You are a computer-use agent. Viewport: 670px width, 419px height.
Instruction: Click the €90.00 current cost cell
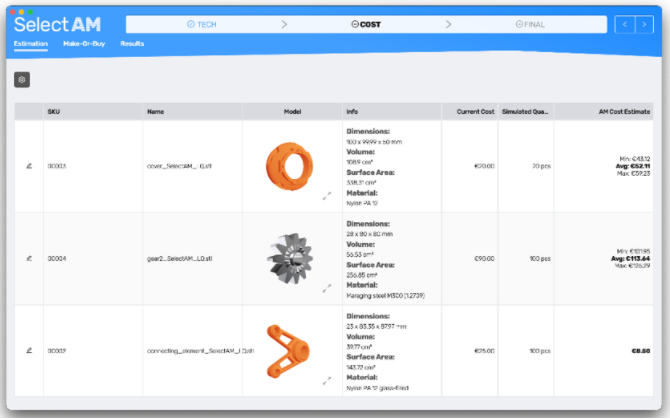485,258
